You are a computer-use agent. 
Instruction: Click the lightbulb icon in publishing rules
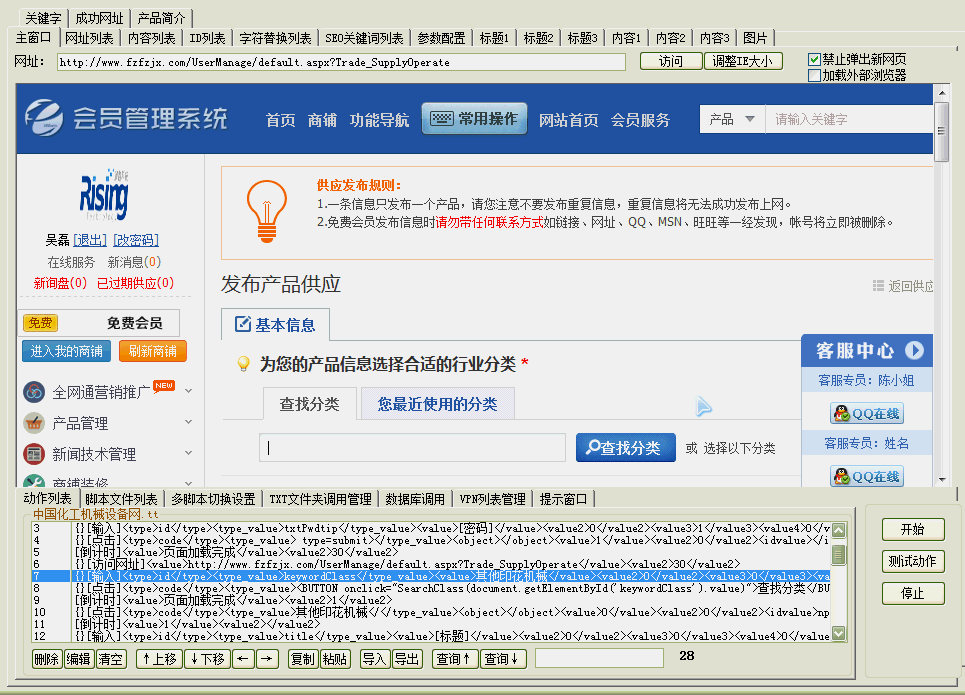(266, 211)
